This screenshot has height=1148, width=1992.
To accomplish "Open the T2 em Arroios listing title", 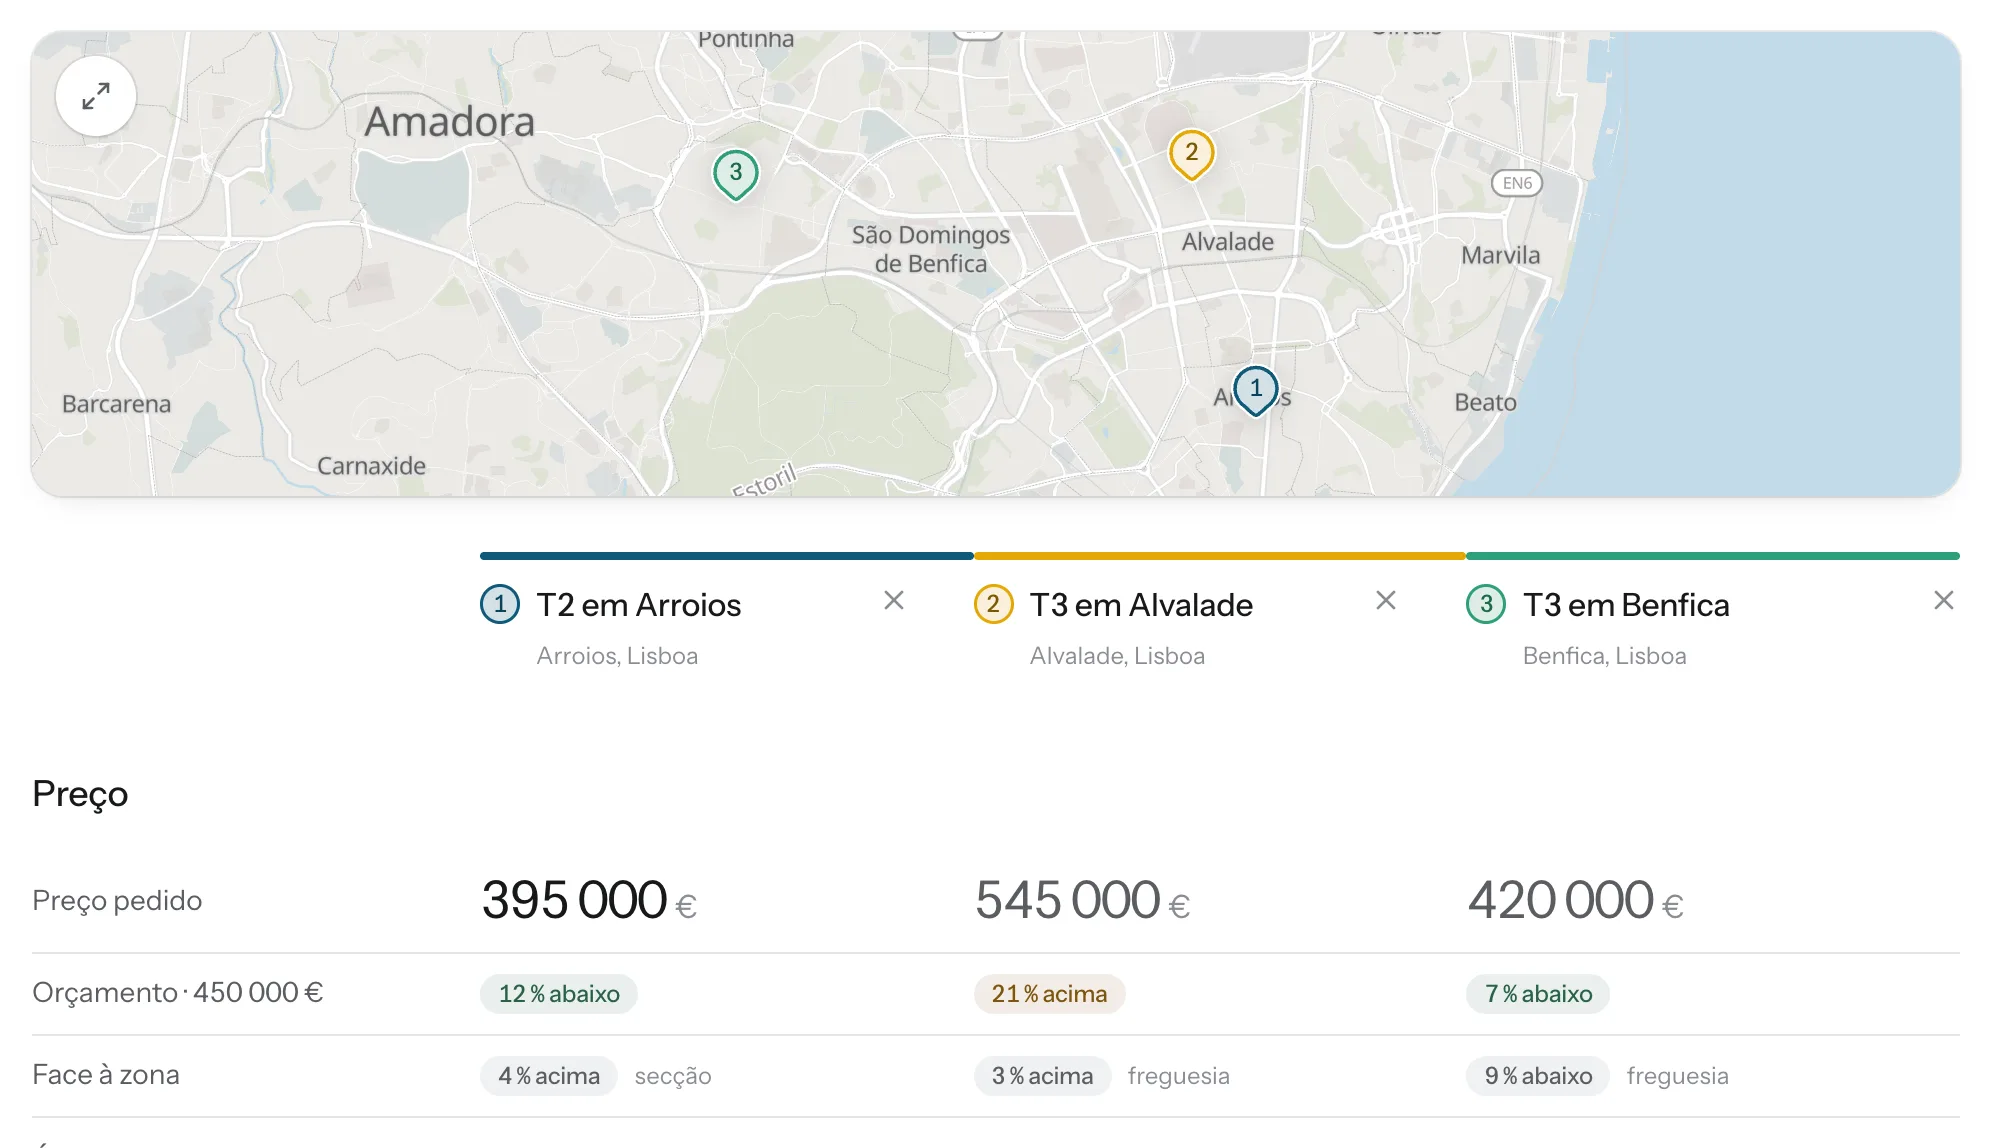I will [639, 605].
